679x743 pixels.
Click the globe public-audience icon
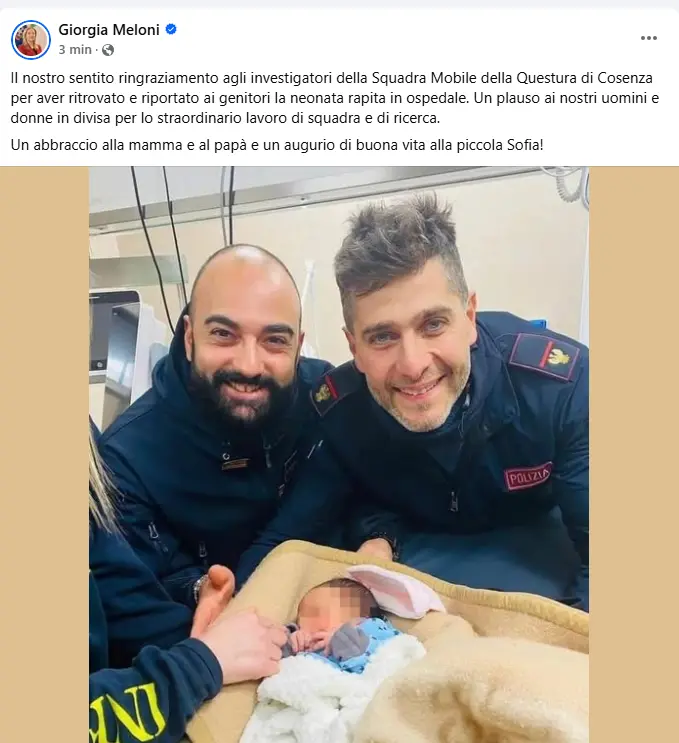point(108,50)
